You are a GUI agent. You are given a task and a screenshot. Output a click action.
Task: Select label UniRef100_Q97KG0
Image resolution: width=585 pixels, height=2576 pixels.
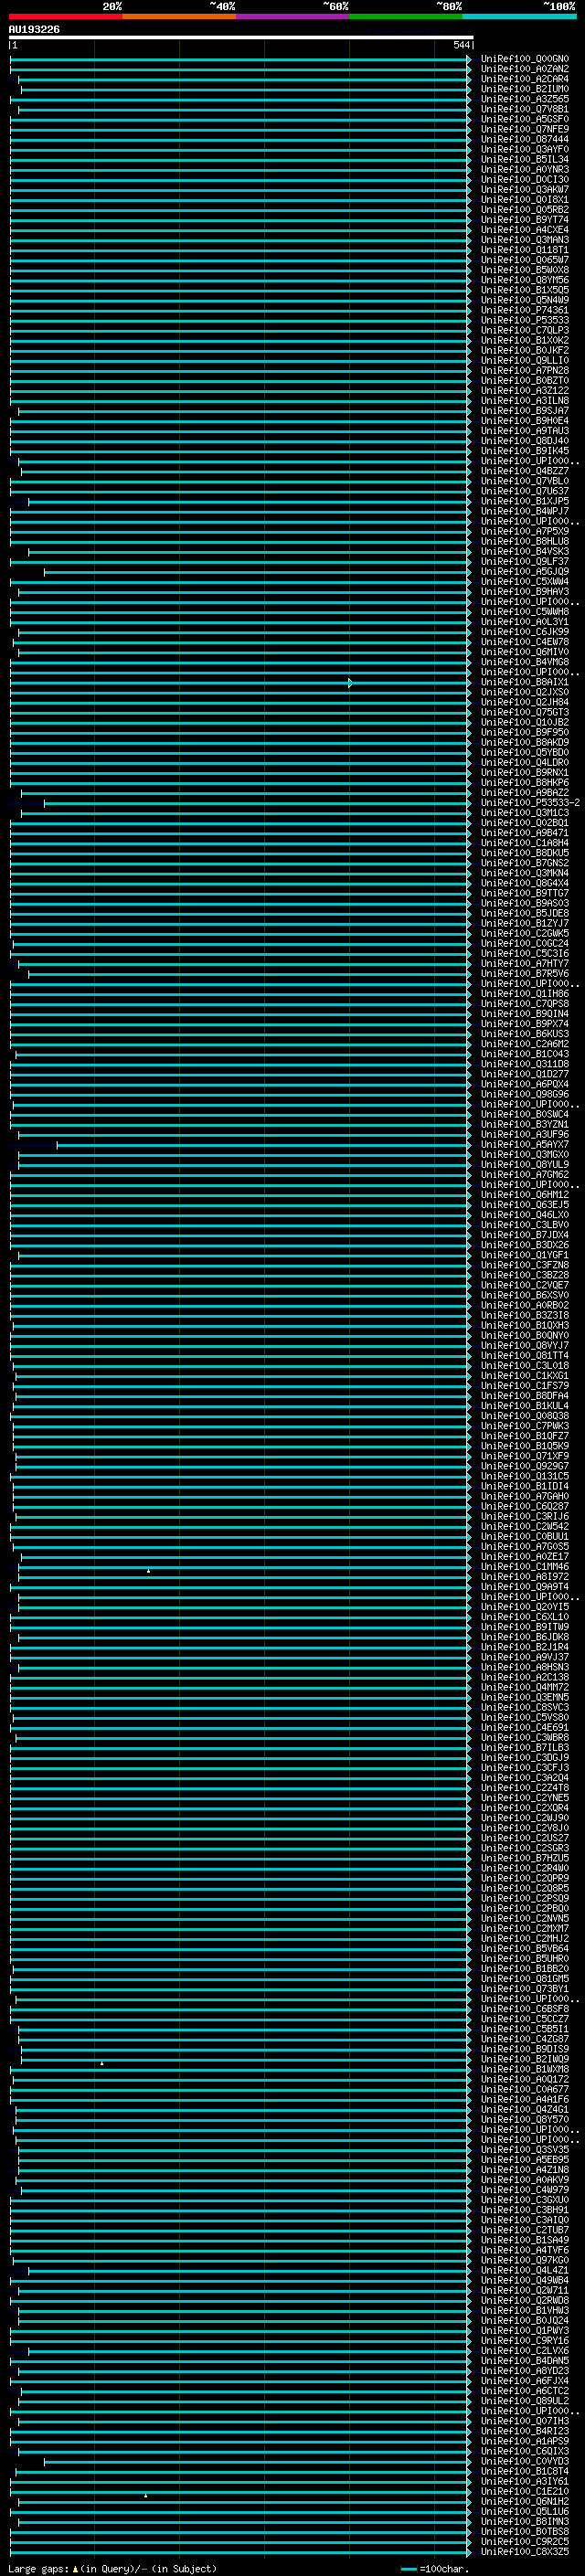coord(525,2260)
